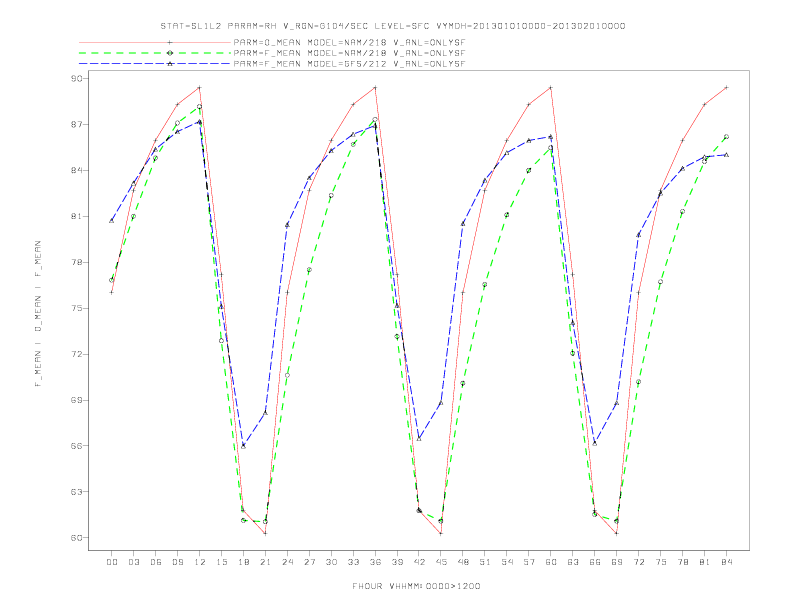Viewport: 792px width, 612px height.
Task: Click the blue triangle data point at hour 21
Action: pos(265,413)
